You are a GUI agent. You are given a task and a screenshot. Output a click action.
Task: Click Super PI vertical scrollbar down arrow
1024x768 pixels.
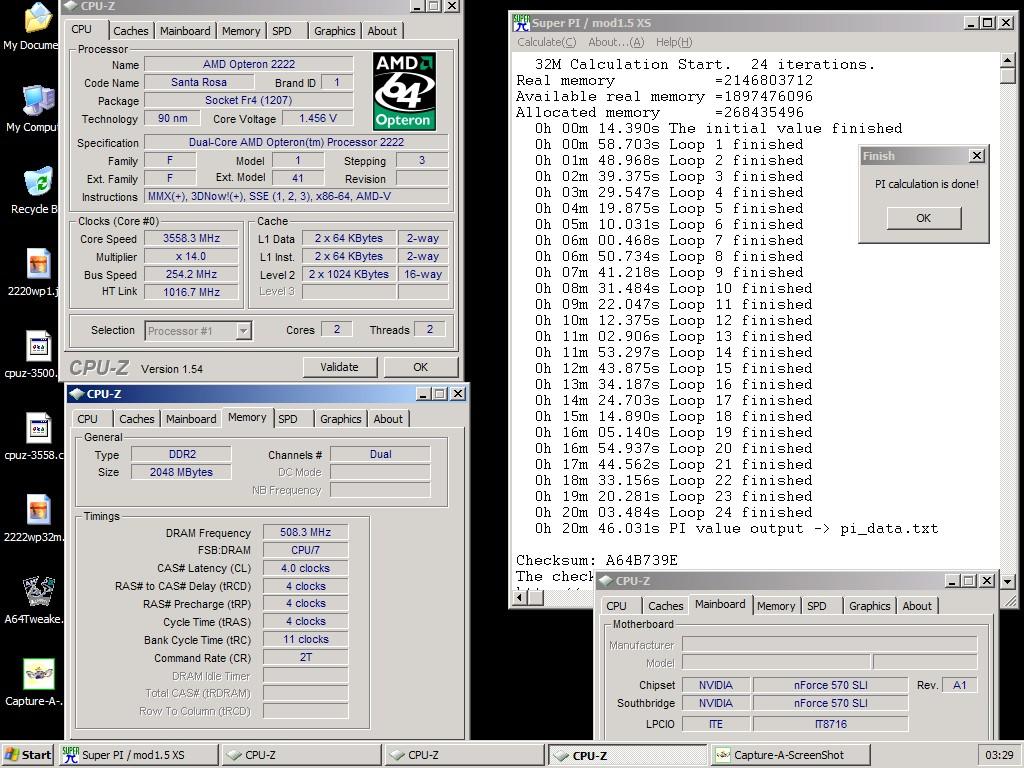(x=1007, y=580)
